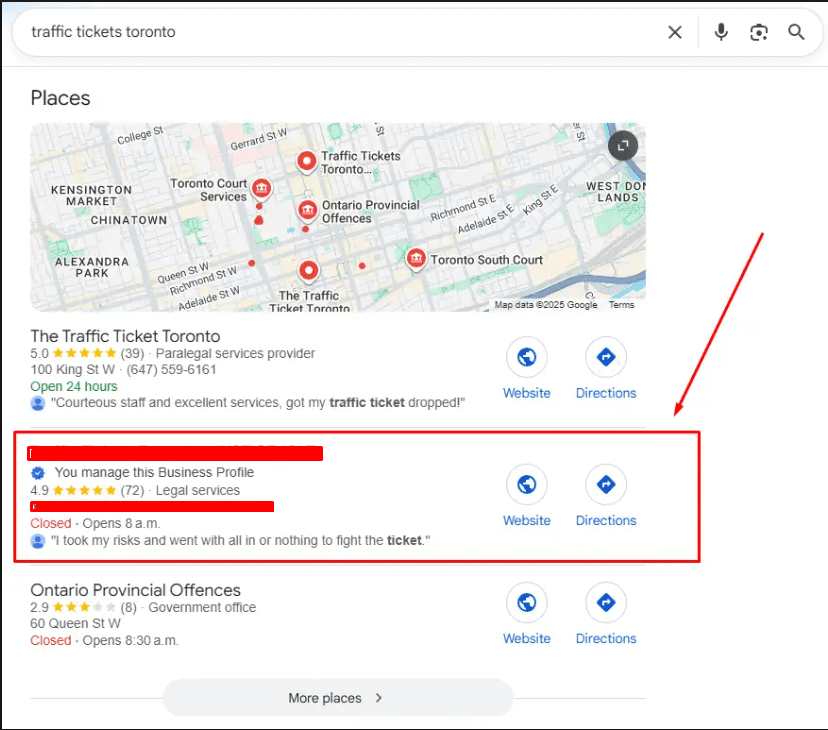The height and width of the screenshot is (730, 828).
Task: Click the Alexandra Park label on the map
Action: 92,267
